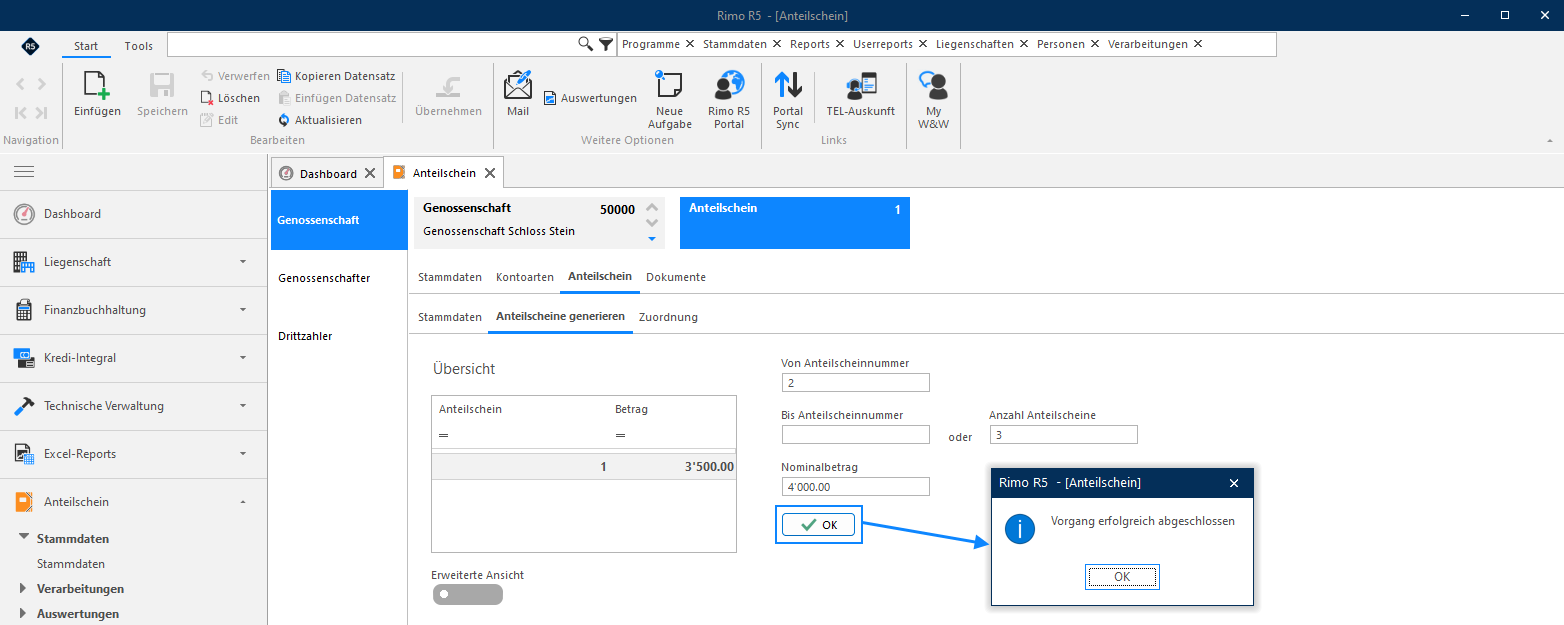Click OK below Nominalbetrag
This screenshot has width=1564, height=625.
tap(818, 525)
